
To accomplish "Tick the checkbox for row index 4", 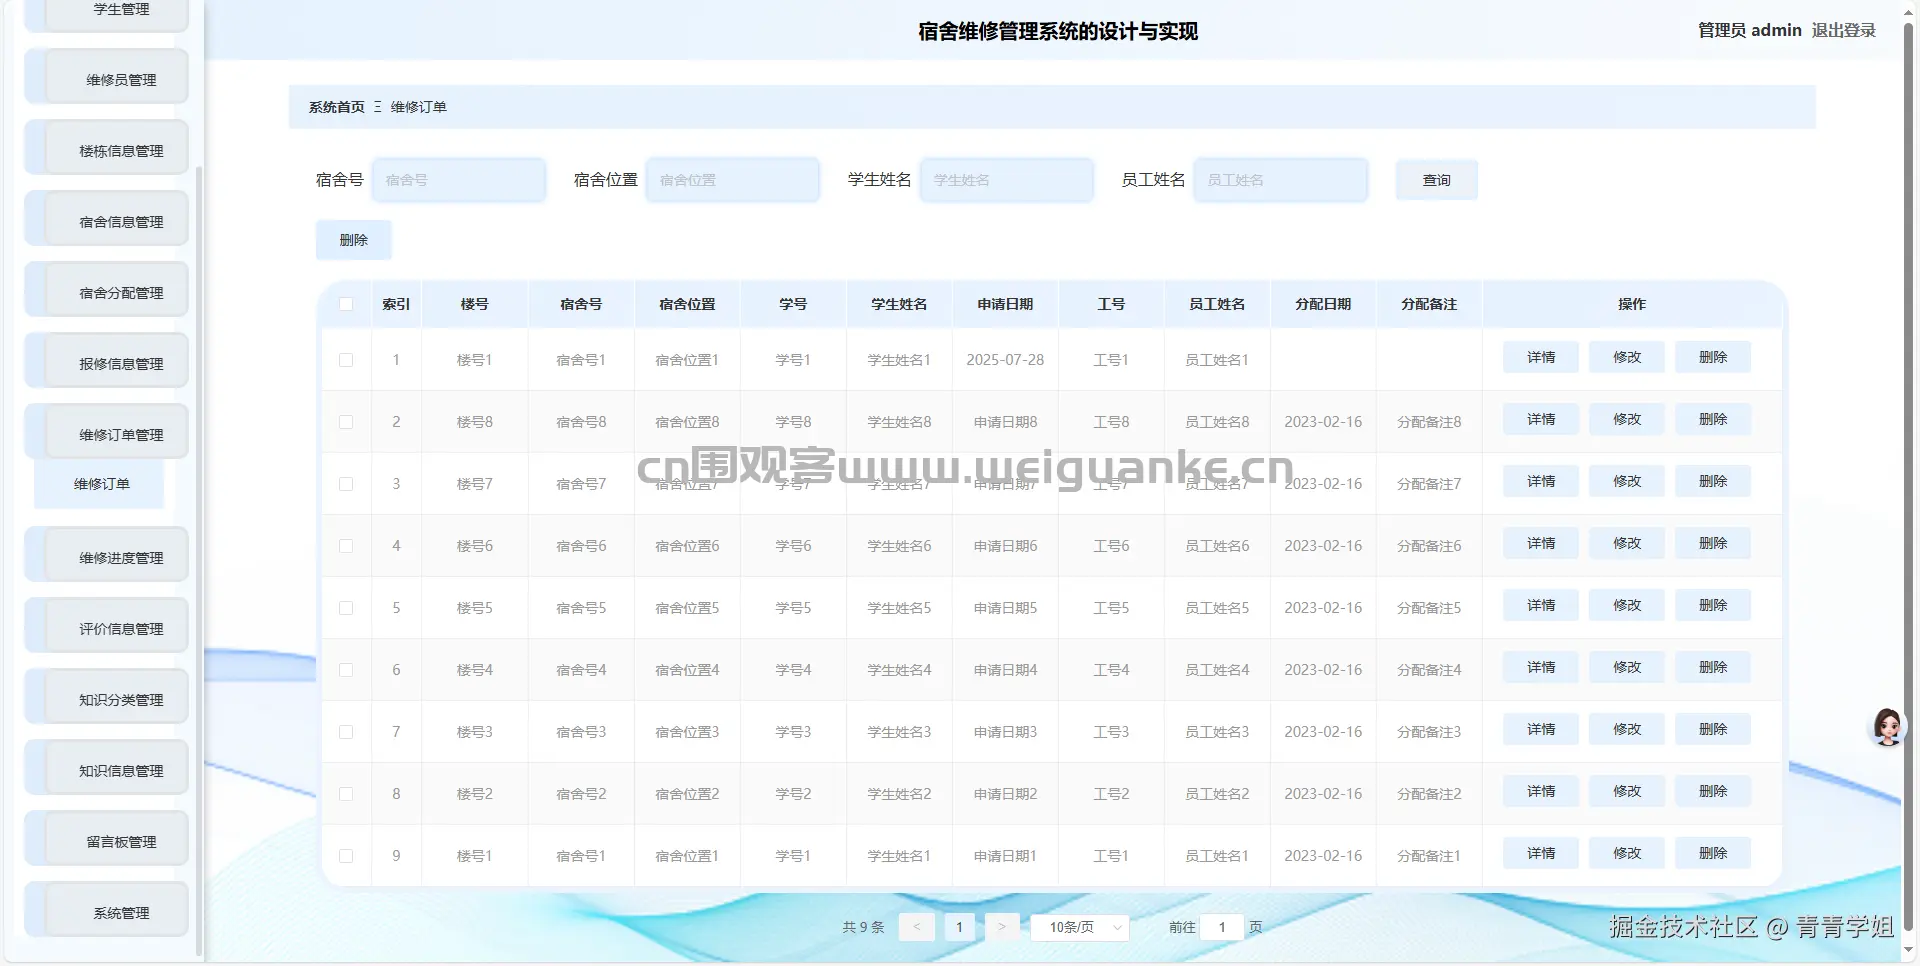I will point(346,546).
